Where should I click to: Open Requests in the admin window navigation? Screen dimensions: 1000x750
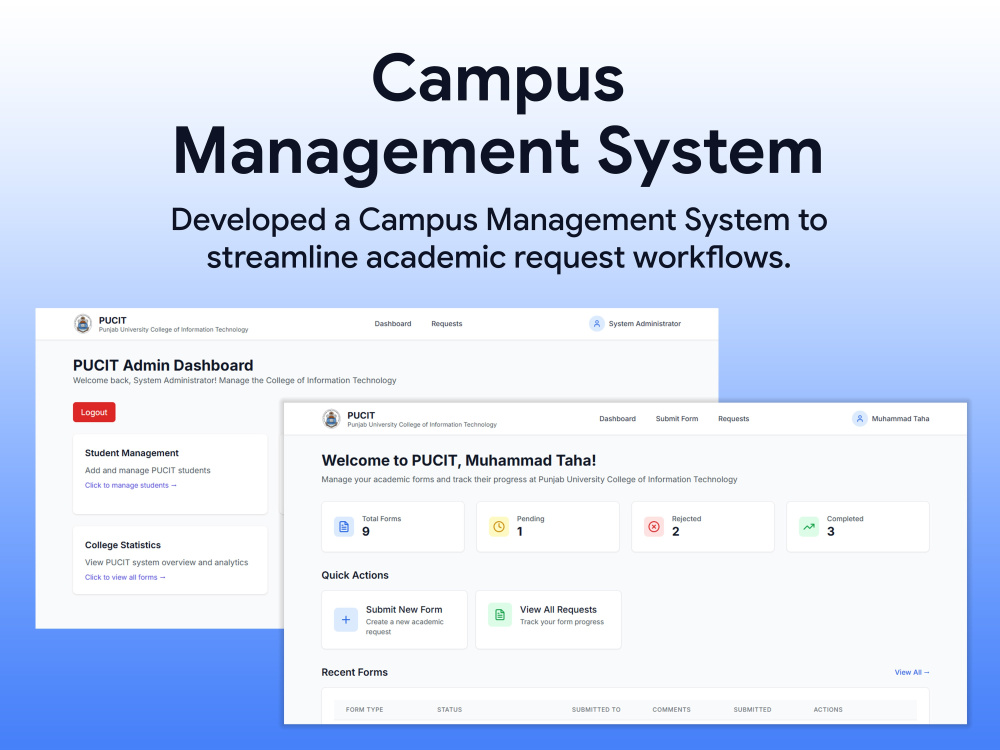point(446,324)
